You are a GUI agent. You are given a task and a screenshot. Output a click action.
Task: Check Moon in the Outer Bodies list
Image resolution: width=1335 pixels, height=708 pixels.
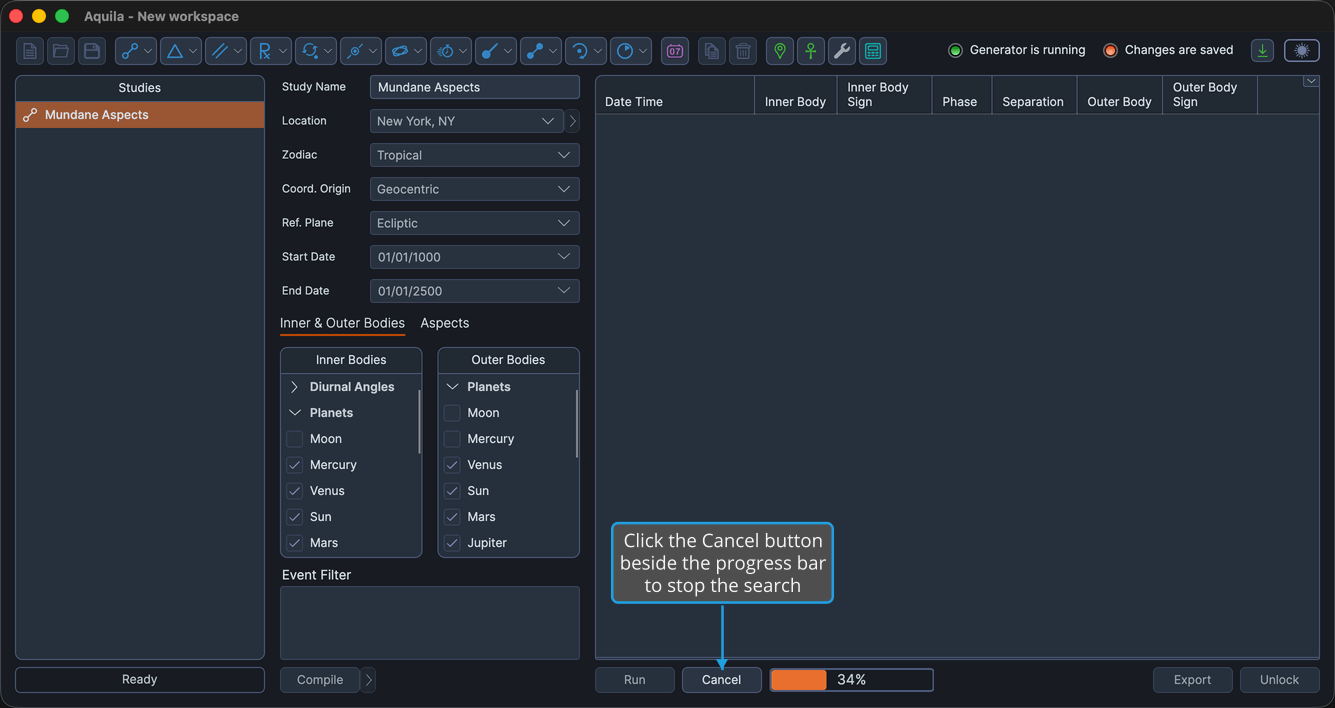click(x=452, y=413)
